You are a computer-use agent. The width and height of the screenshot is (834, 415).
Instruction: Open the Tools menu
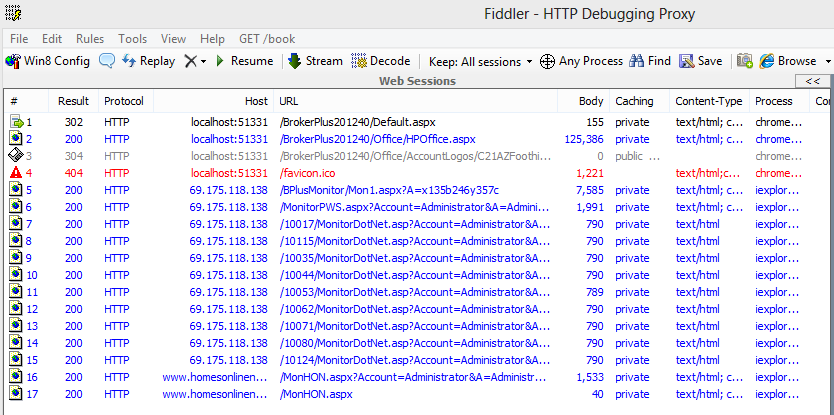[x=132, y=38]
